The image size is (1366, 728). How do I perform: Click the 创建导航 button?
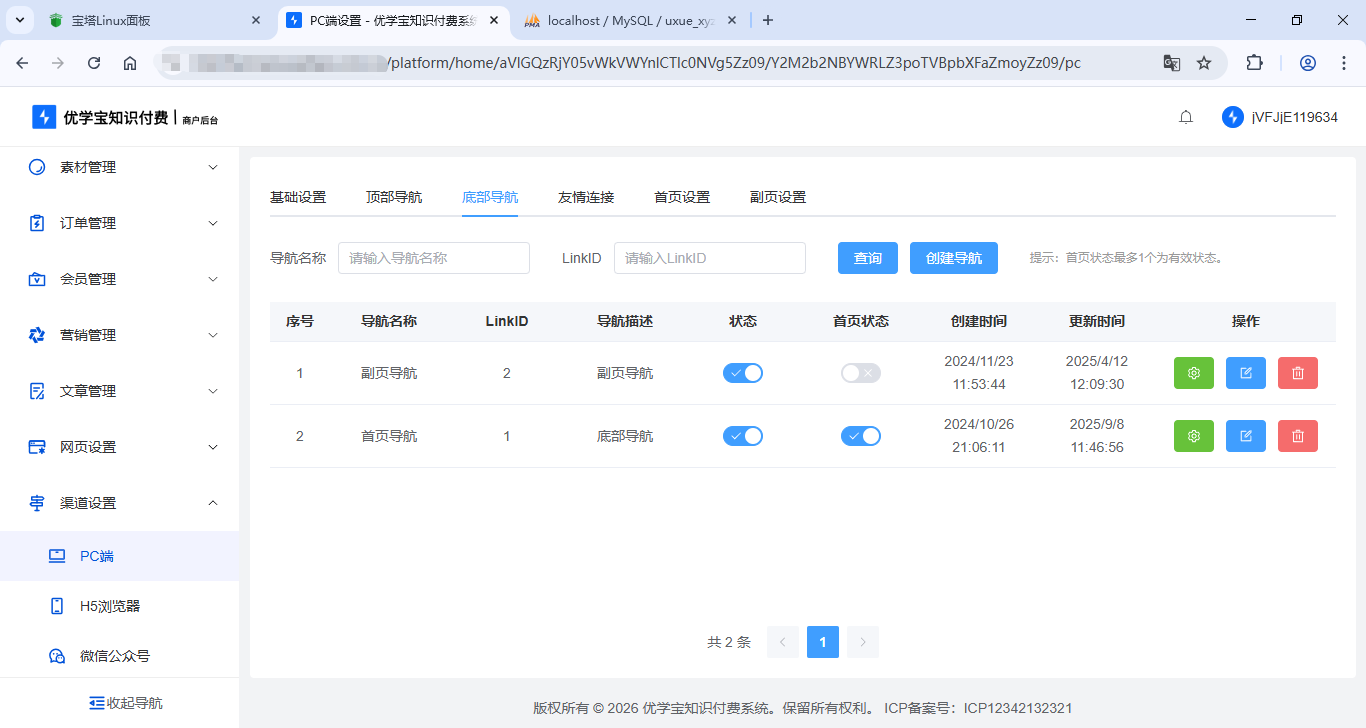click(x=953, y=258)
